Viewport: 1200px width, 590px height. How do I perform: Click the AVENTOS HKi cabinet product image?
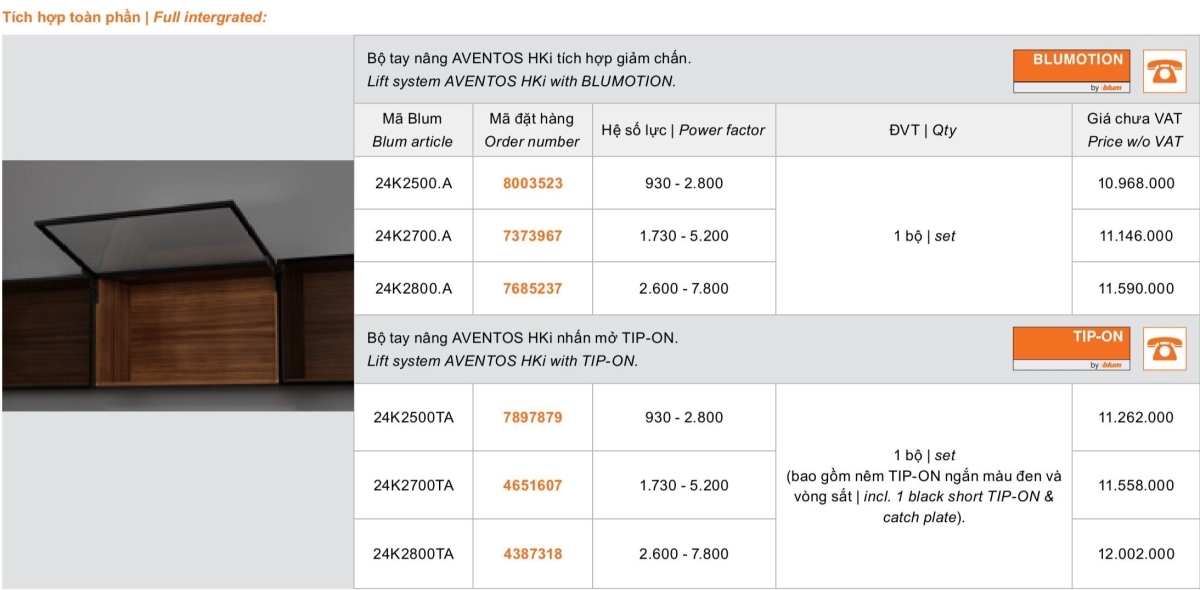click(178, 286)
